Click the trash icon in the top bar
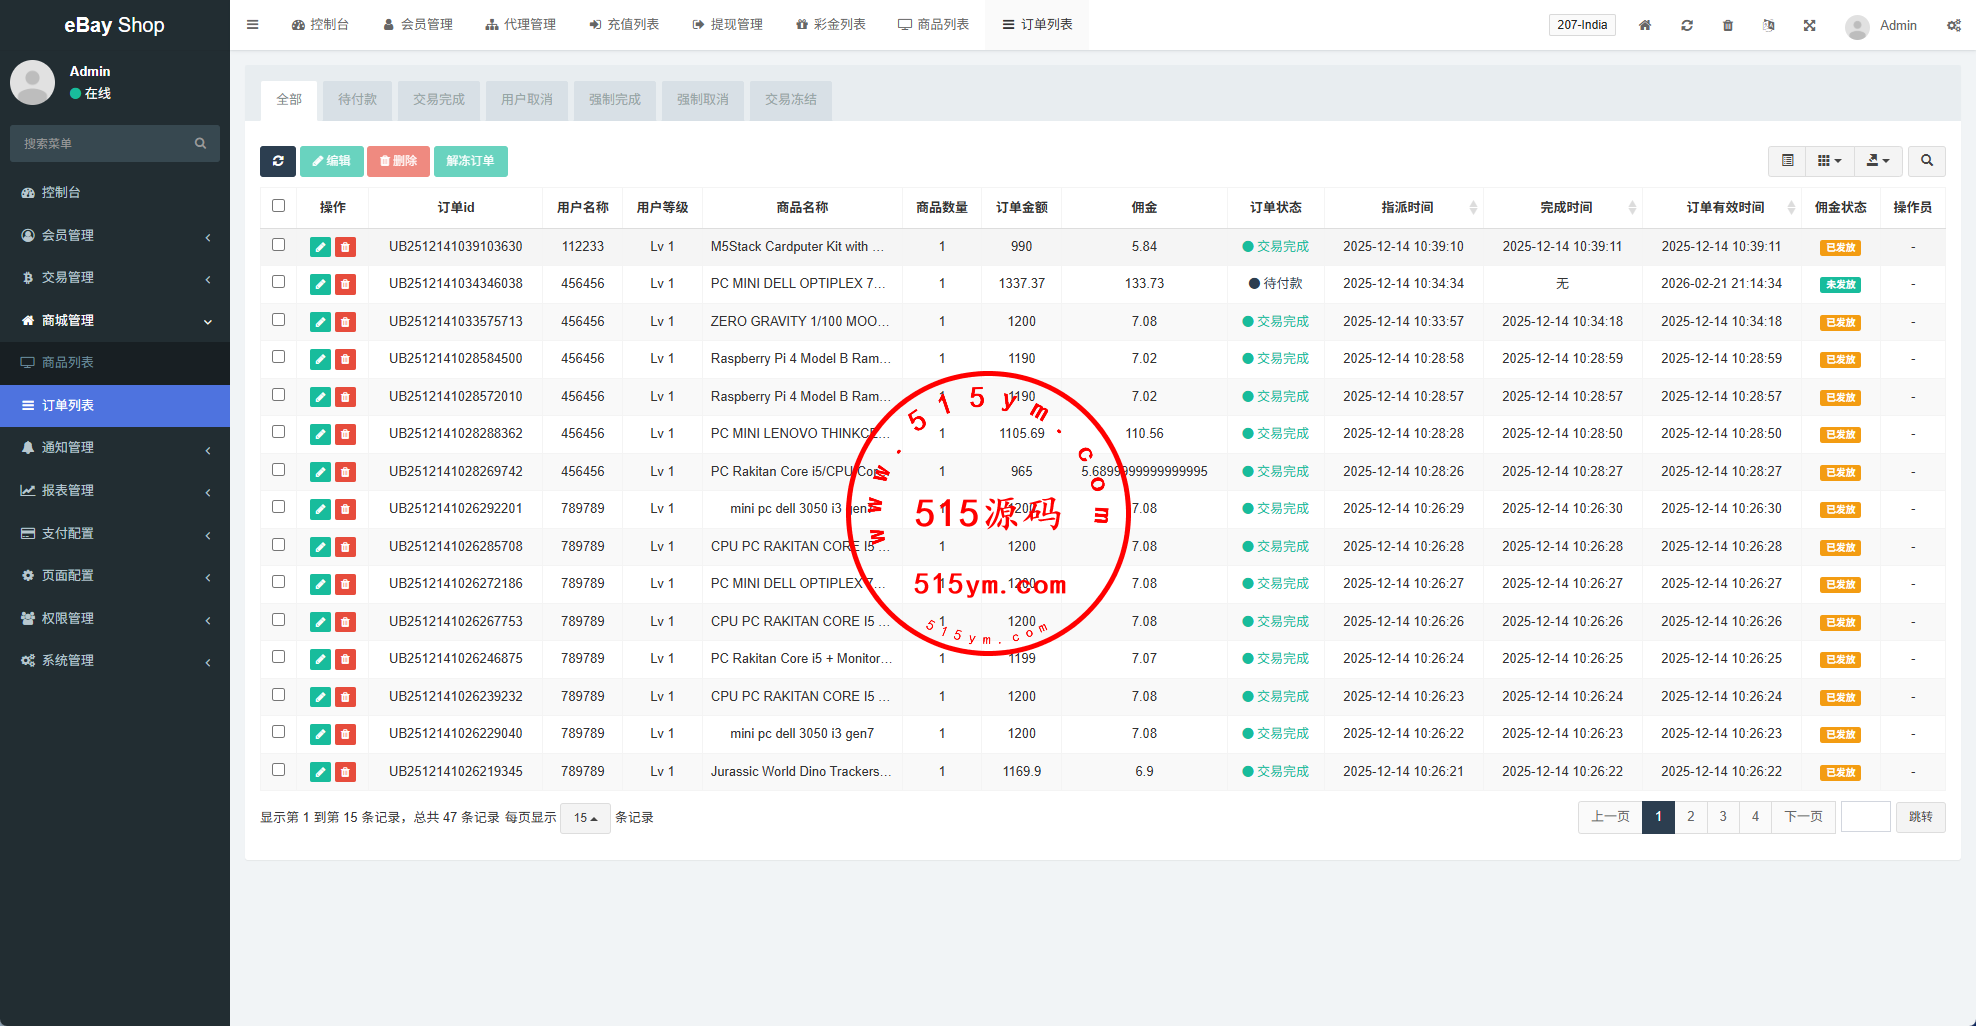The height and width of the screenshot is (1026, 1976). tap(1728, 25)
